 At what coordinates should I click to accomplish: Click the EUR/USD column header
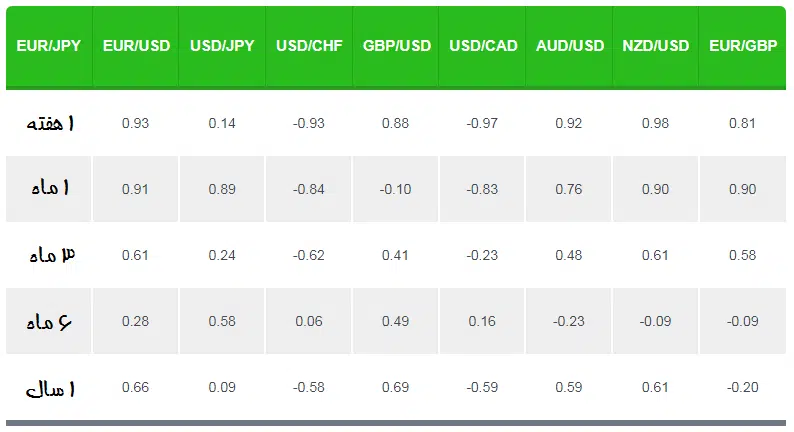pyautogui.click(x=136, y=47)
